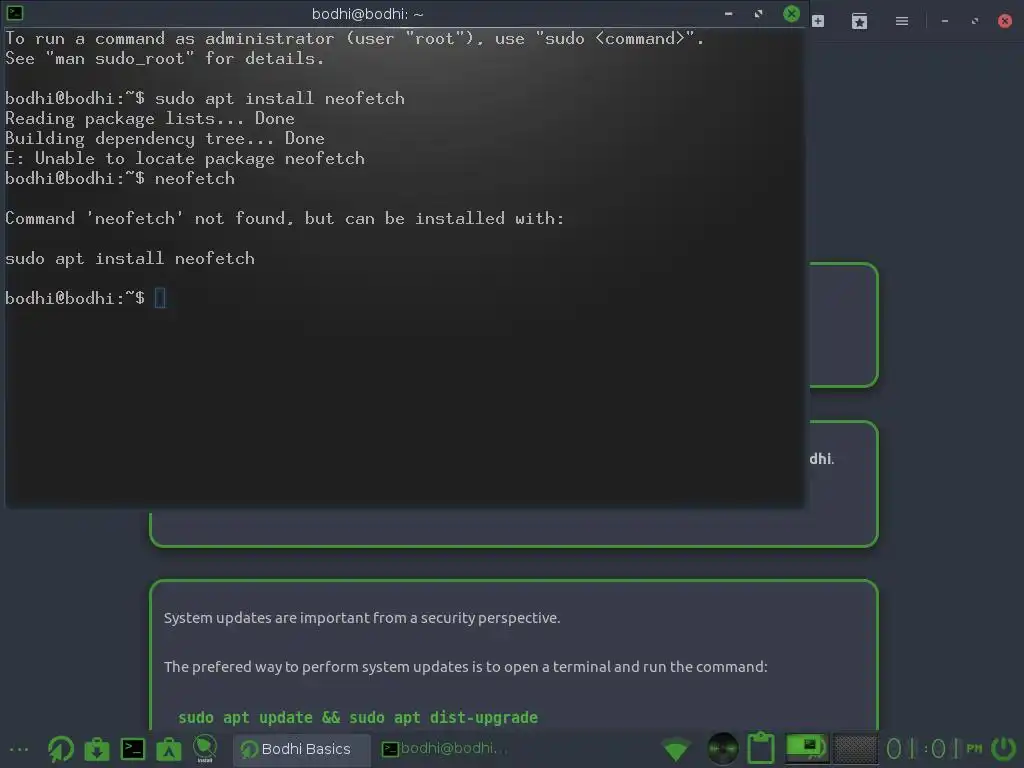Click the power/system shutdown icon

click(x=1004, y=748)
